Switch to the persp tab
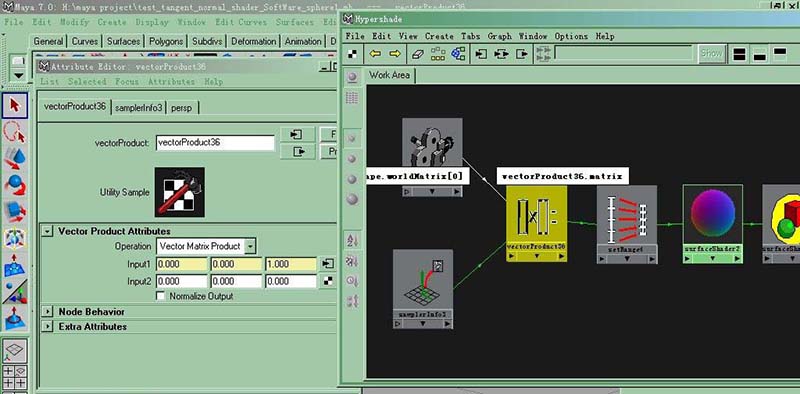 pyautogui.click(x=182, y=108)
